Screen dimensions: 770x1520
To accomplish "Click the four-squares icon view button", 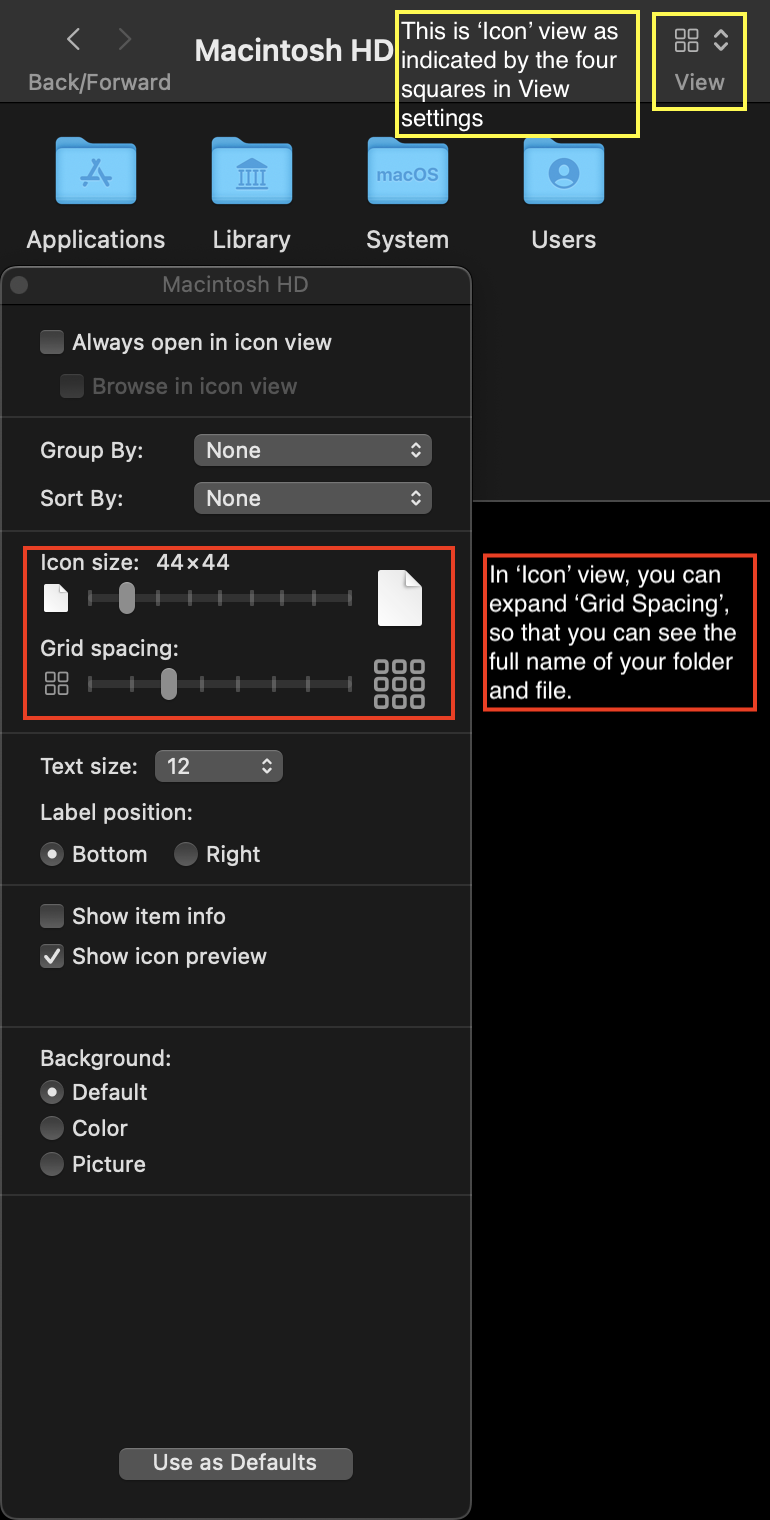I will coord(687,40).
